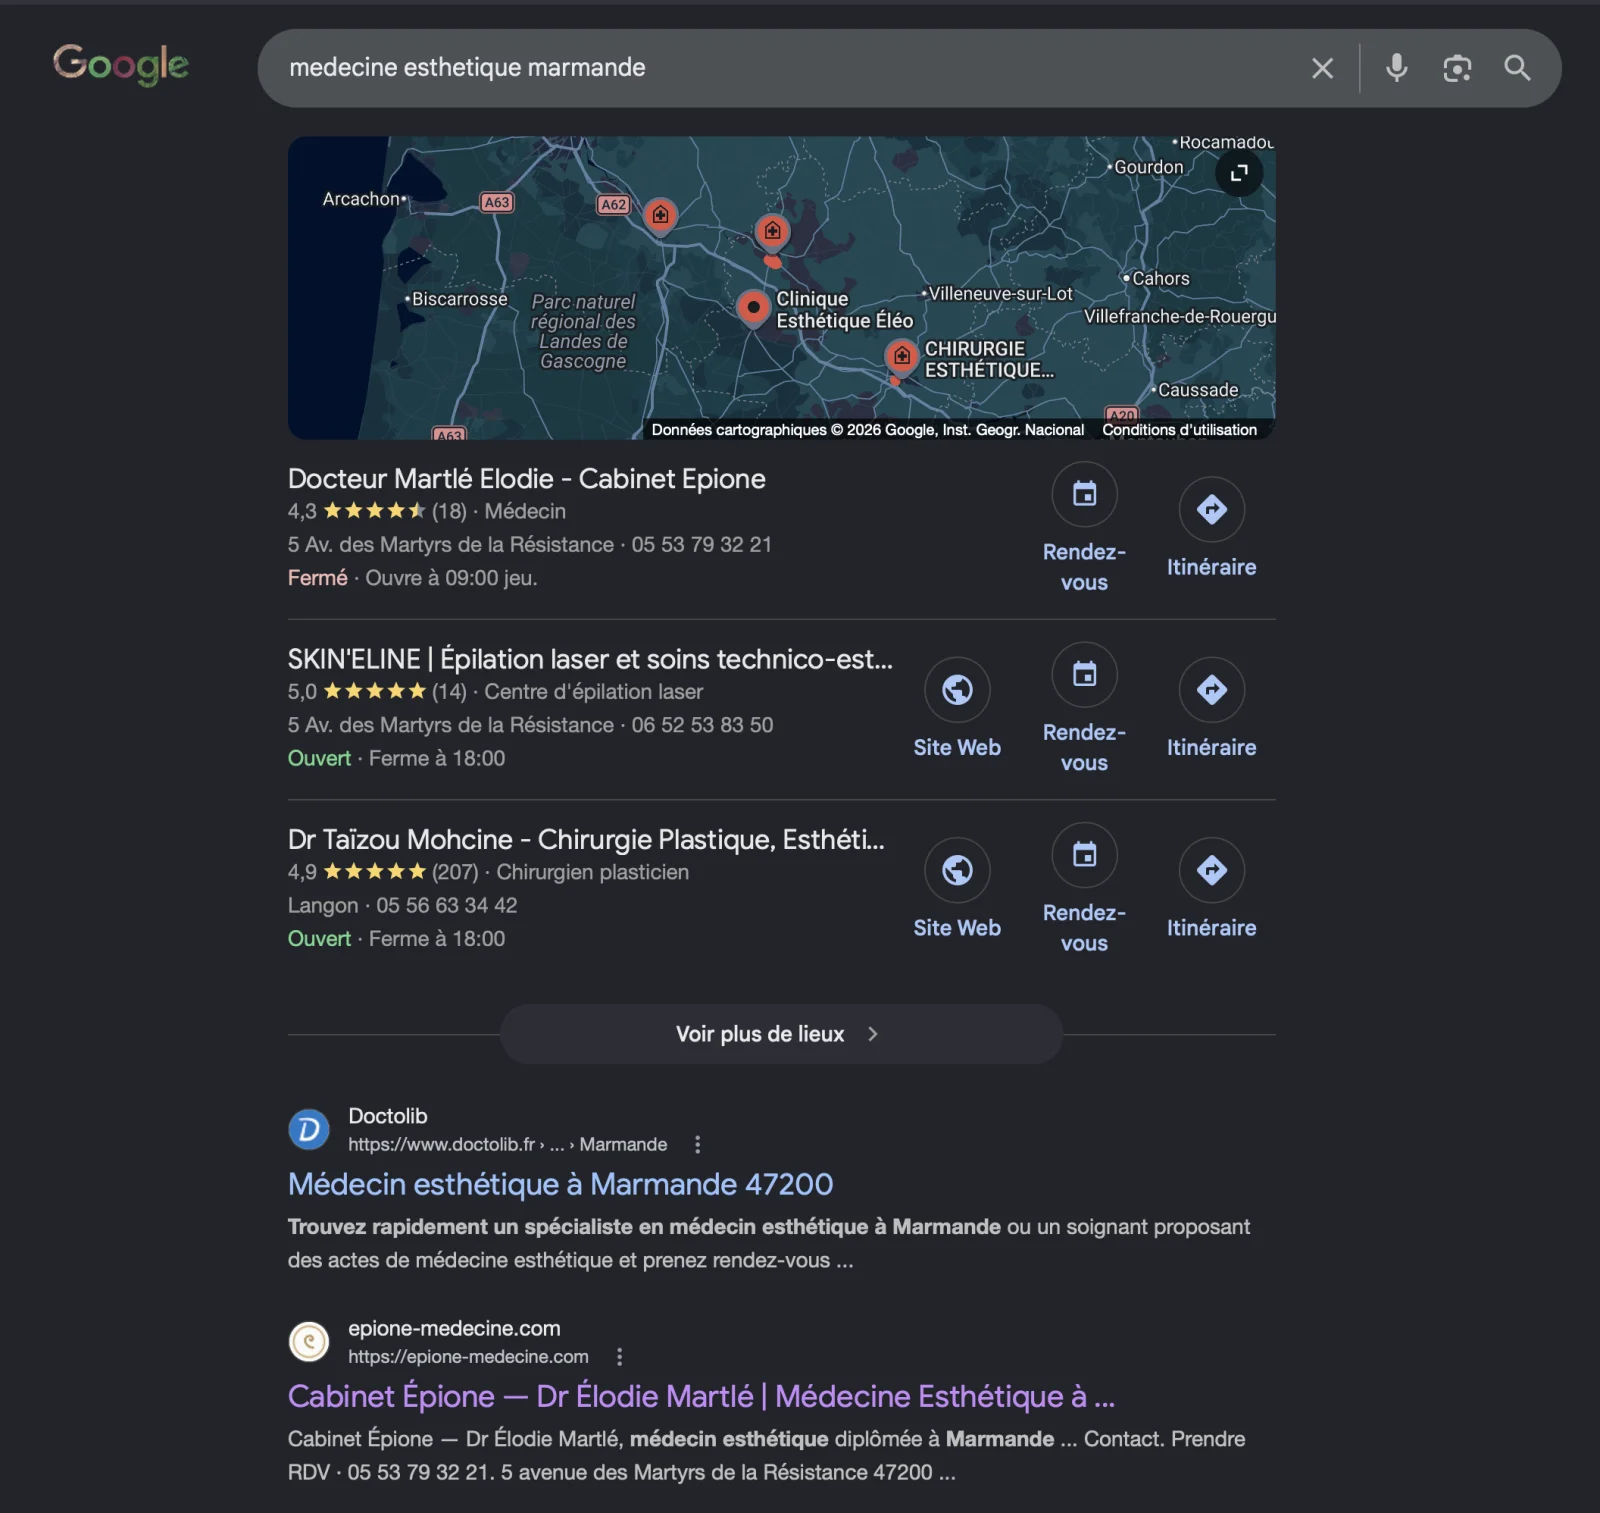Click 'Fermé · Ouvre à 09:00 jeu.' status
The width and height of the screenshot is (1600, 1513).
pos(412,578)
